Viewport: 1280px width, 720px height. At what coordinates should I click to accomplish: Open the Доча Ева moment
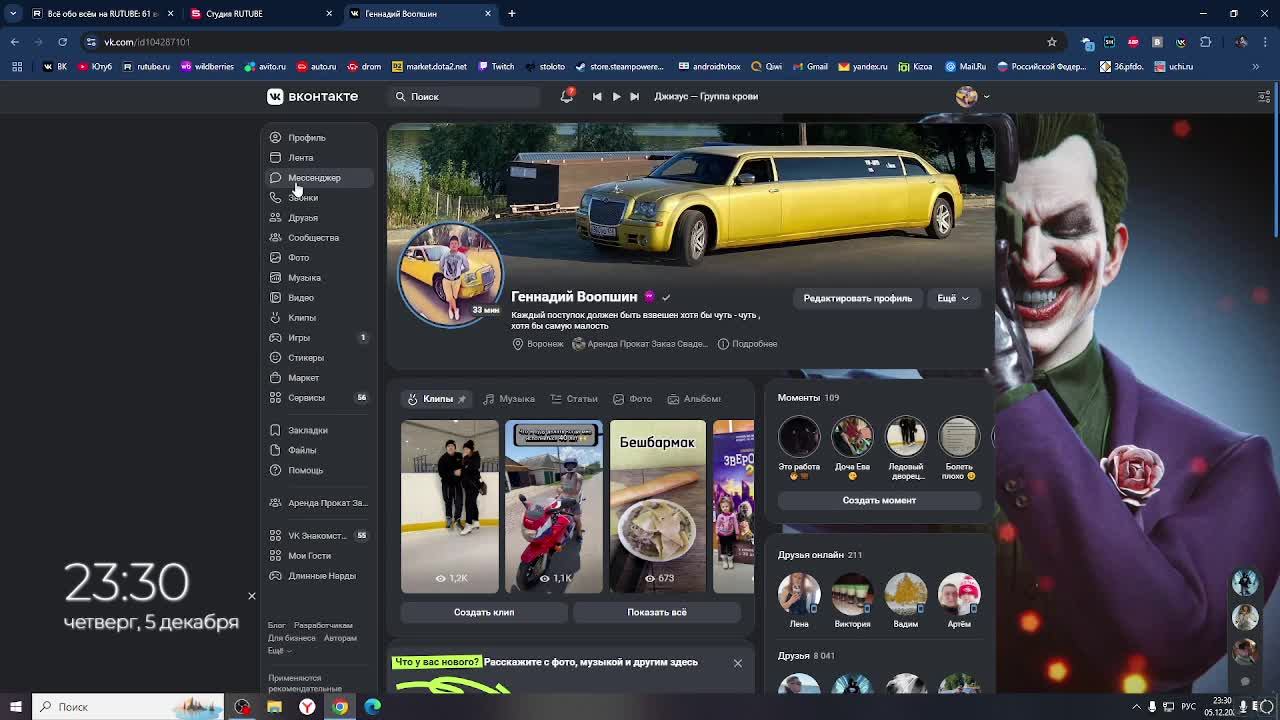[852, 437]
